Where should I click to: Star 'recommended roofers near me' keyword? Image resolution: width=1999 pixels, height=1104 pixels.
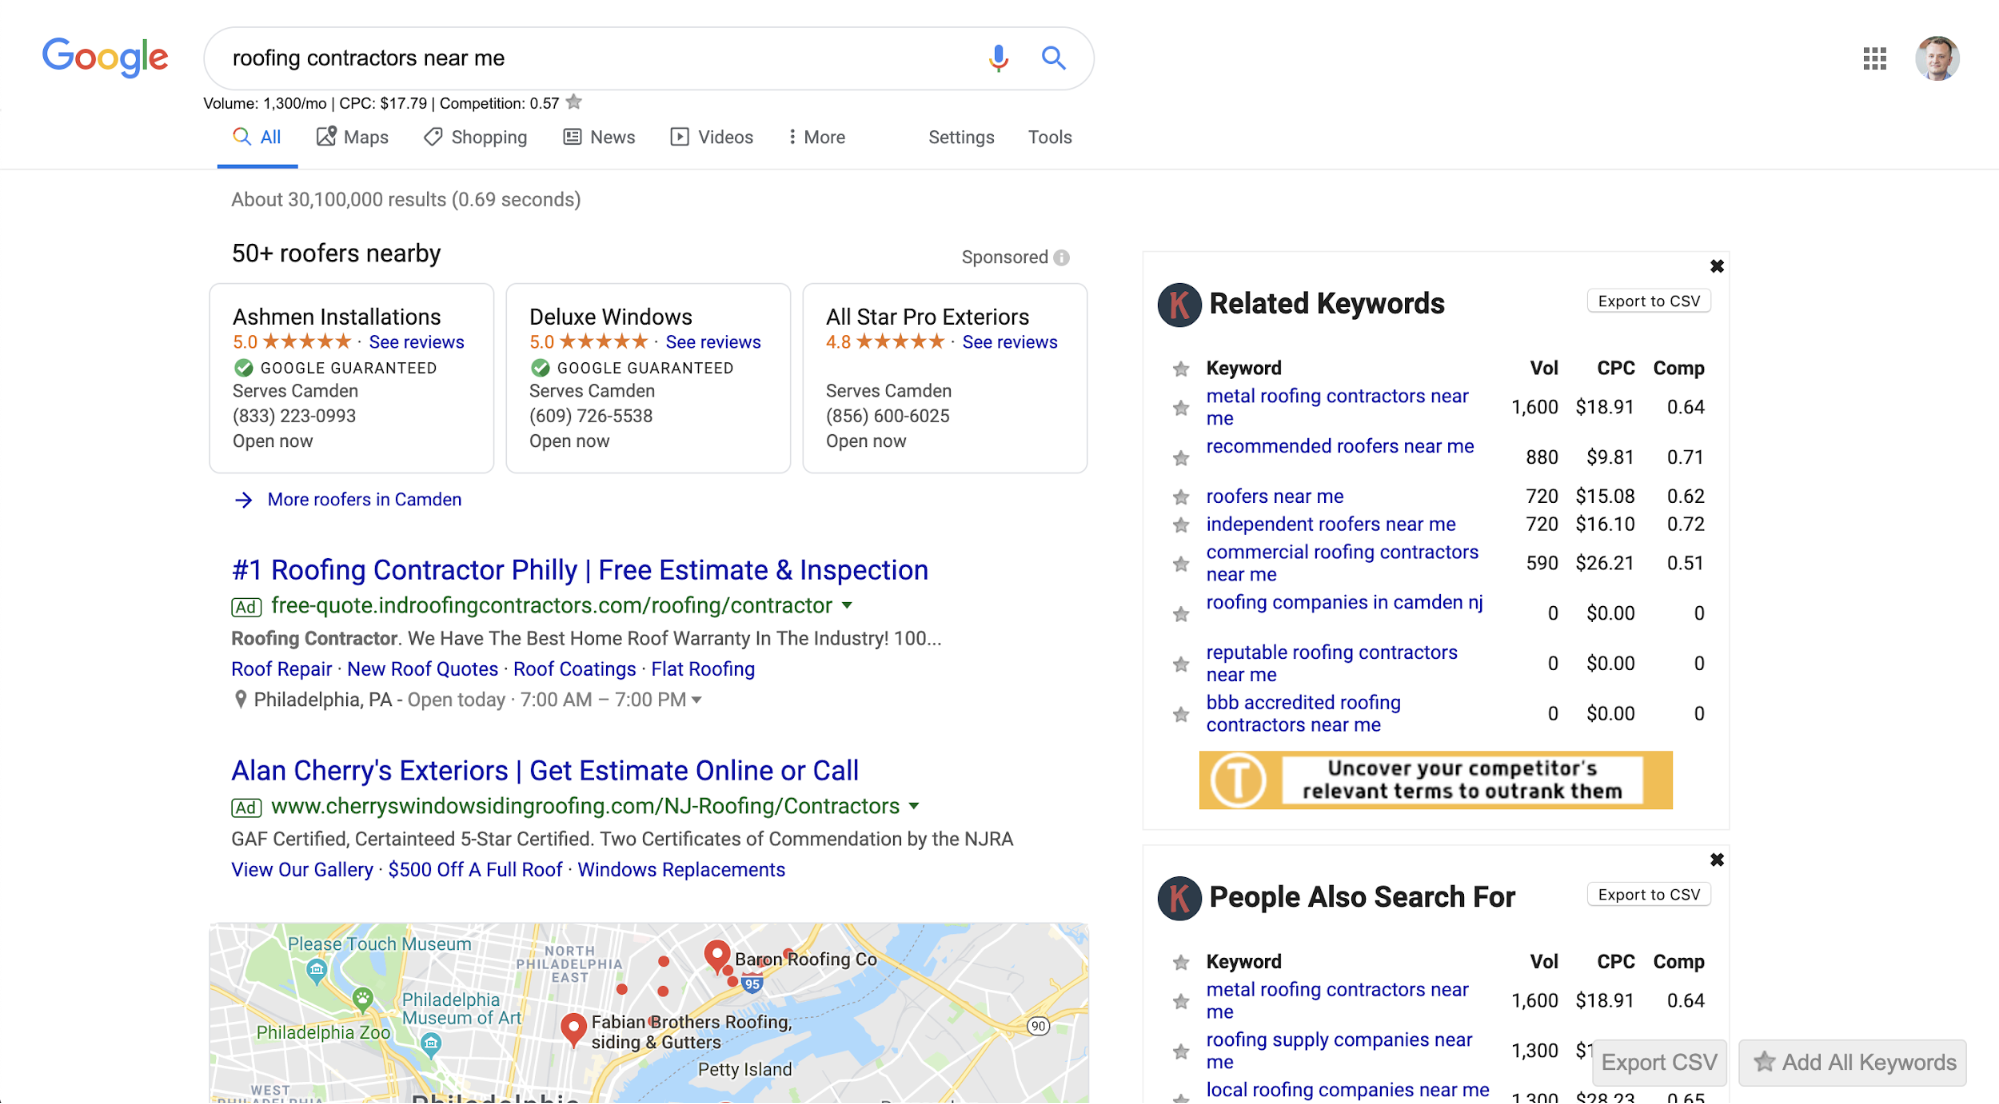tap(1180, 458)
